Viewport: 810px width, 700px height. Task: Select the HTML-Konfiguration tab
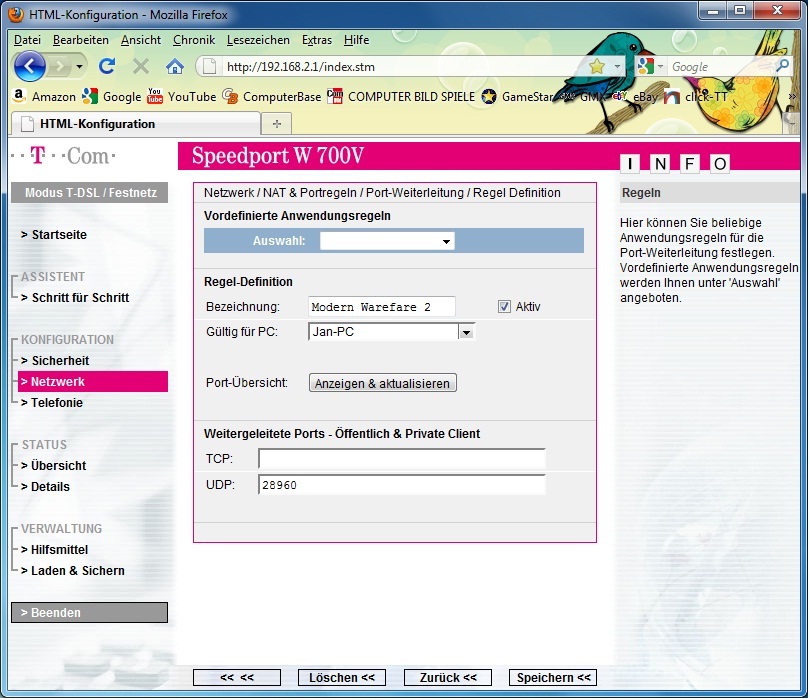135,124
